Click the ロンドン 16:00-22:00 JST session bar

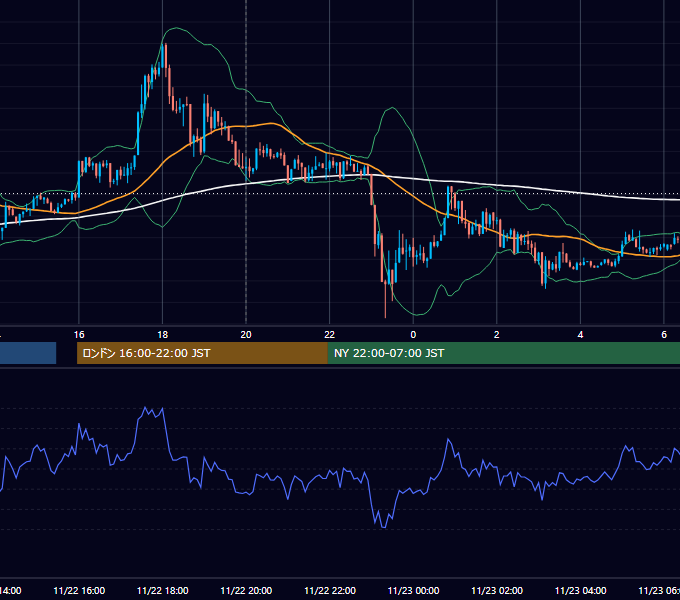coord(202,353)
